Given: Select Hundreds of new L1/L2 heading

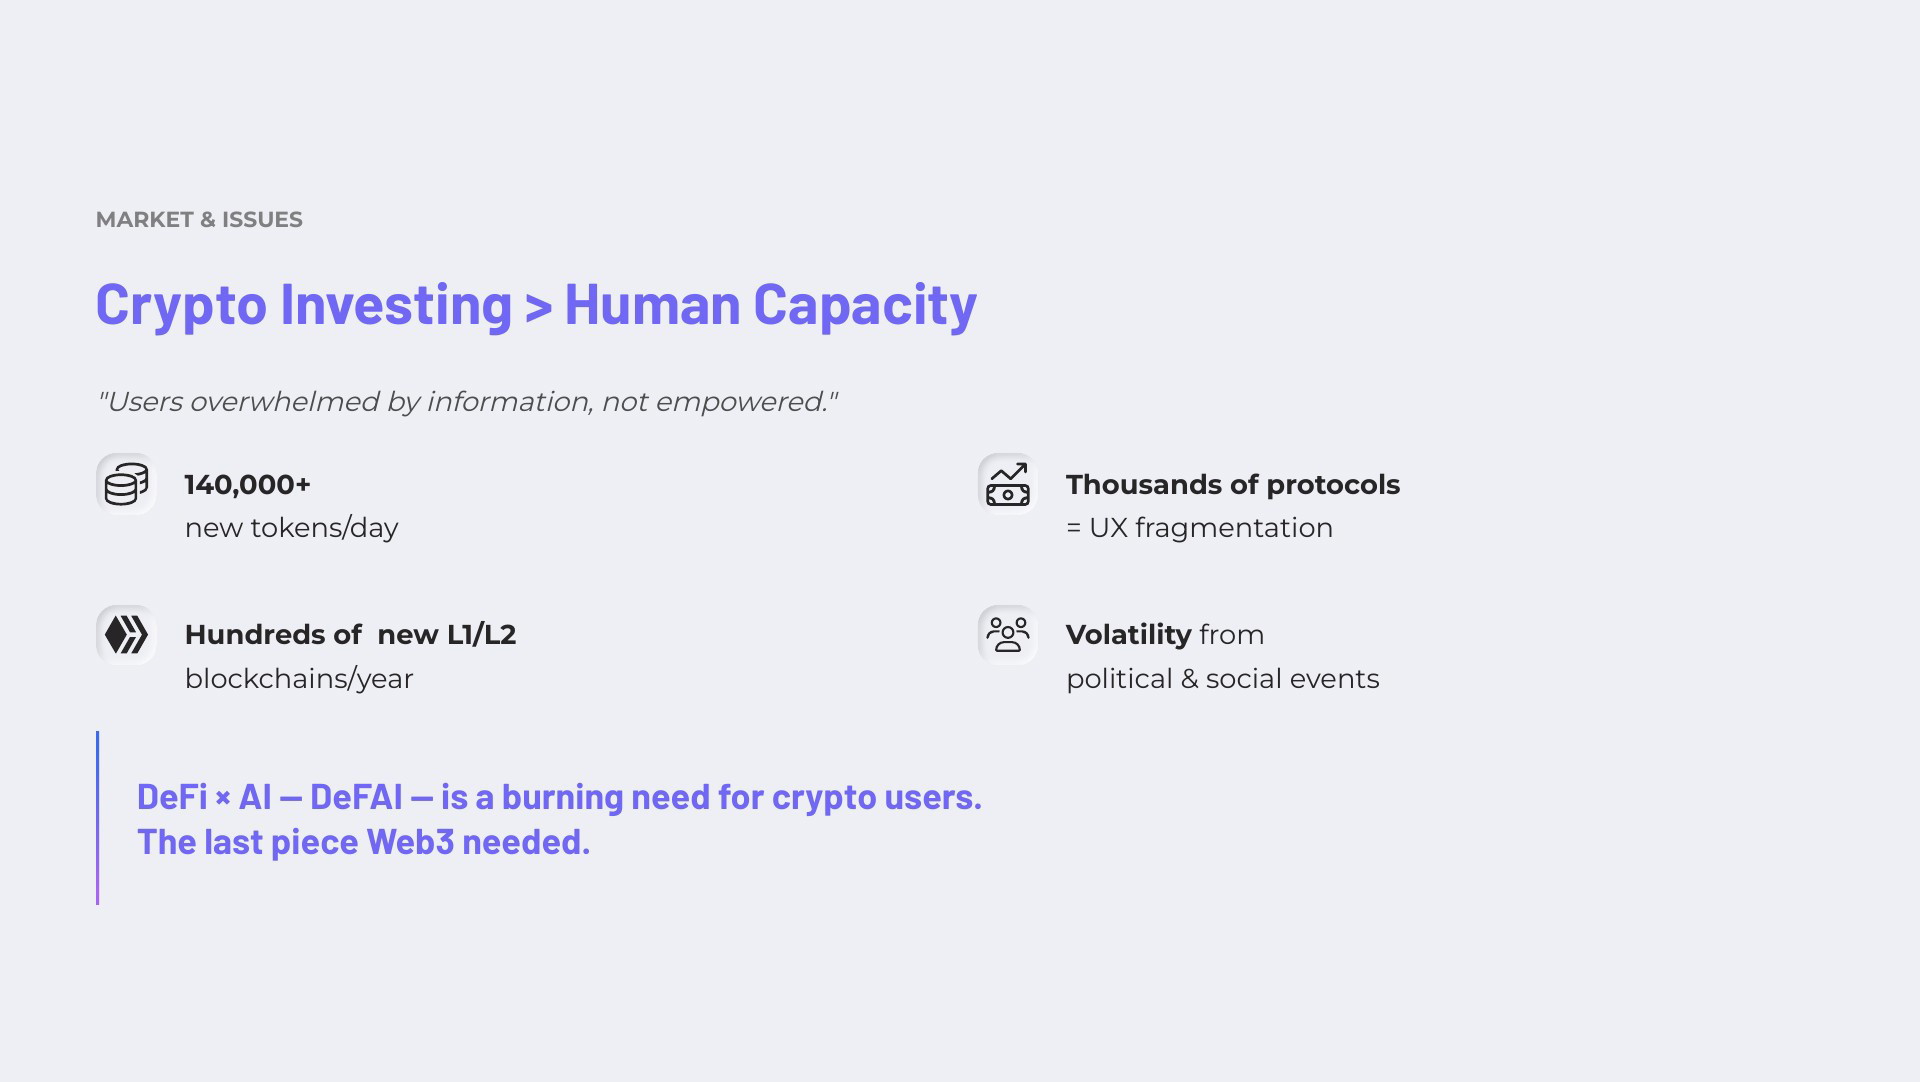Looking at the screenshot, I should click(350, 635).
